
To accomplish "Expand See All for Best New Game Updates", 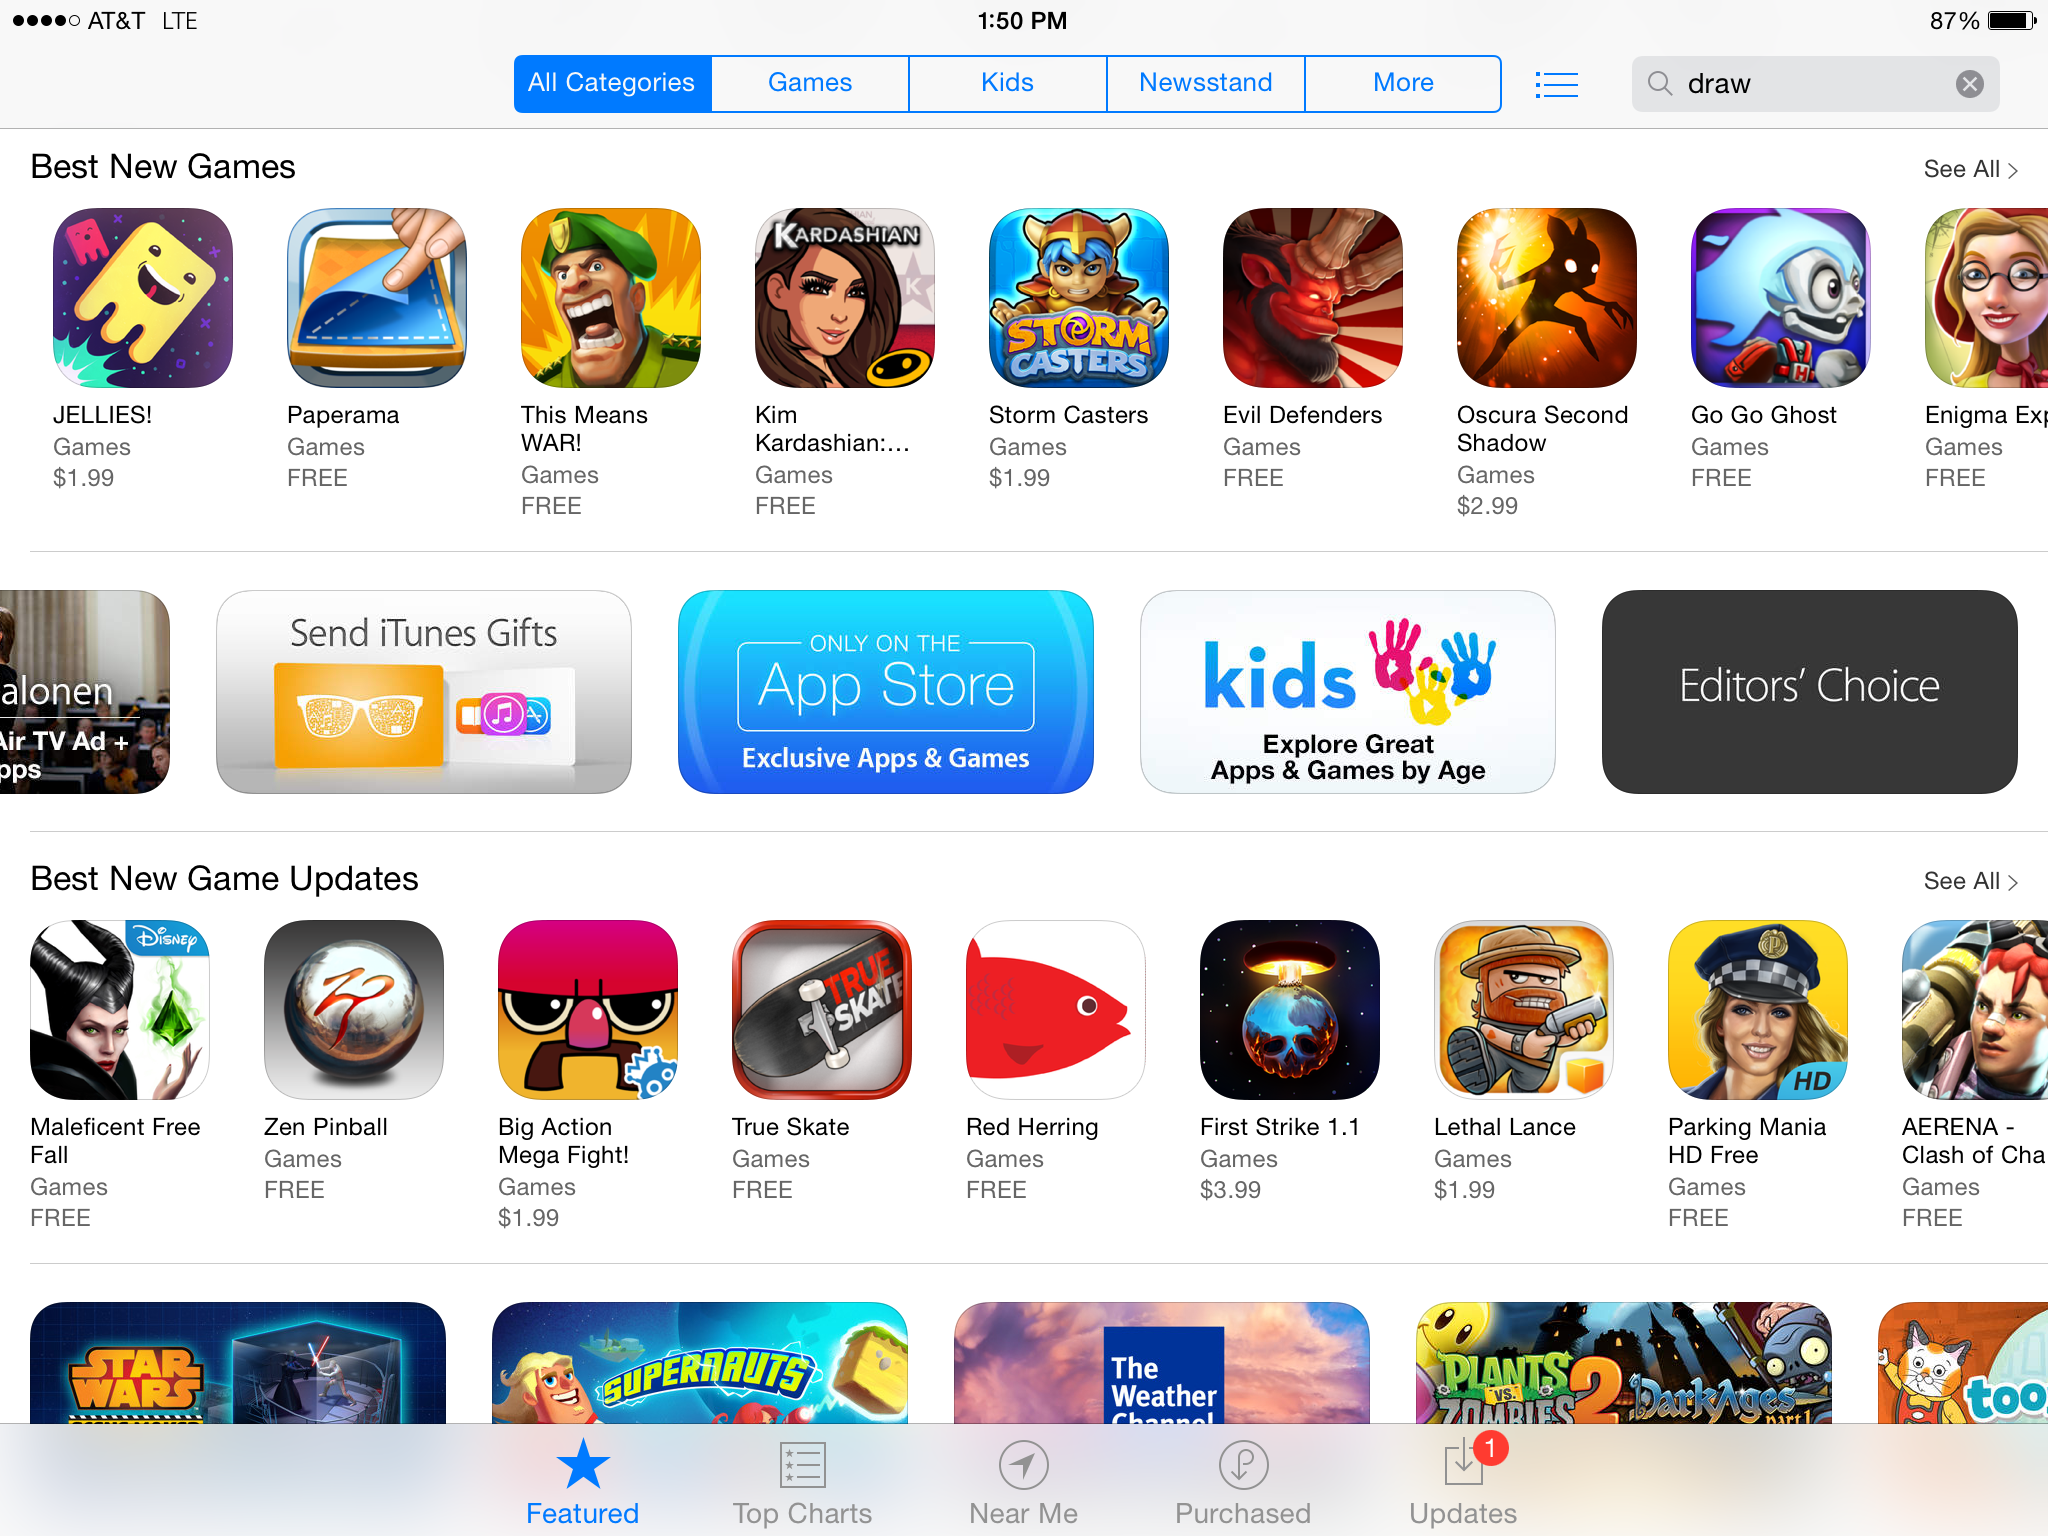I will tap(1970, 881).
